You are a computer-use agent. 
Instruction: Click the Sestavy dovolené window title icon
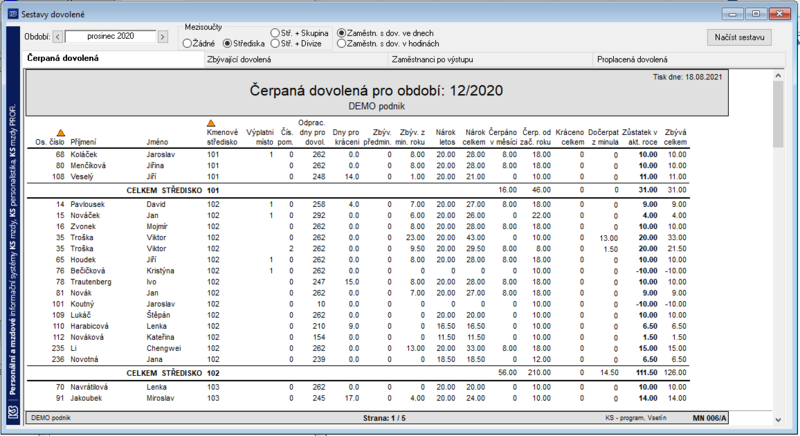(13, 14)
